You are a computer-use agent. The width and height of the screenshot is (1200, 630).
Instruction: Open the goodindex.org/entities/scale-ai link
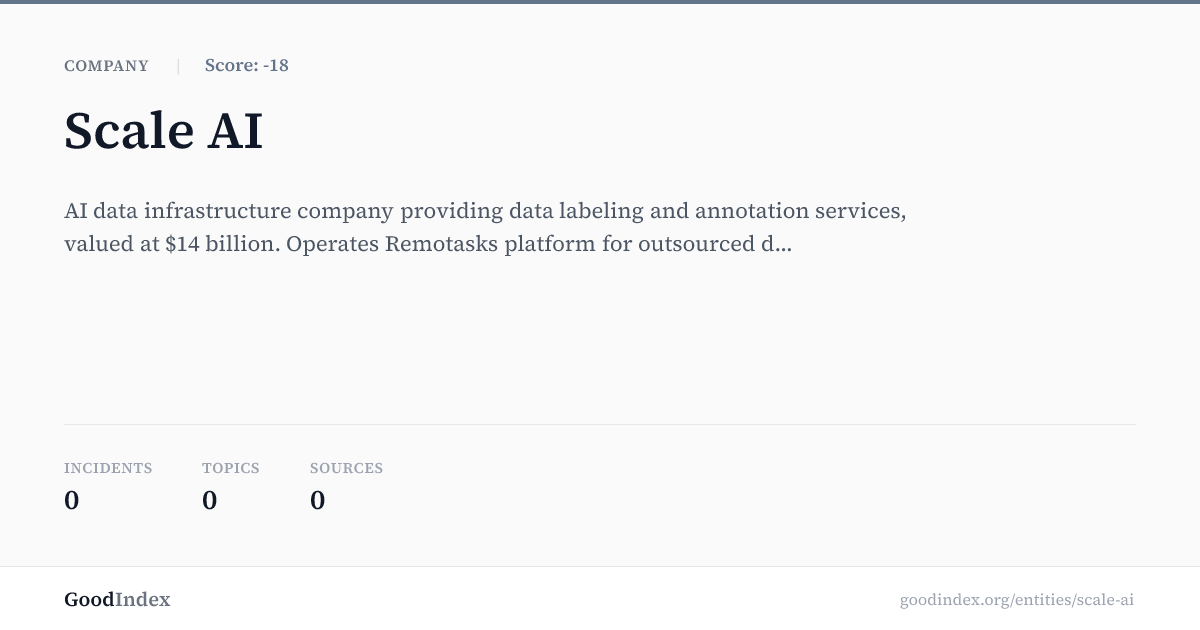(x=1017, y=600)
